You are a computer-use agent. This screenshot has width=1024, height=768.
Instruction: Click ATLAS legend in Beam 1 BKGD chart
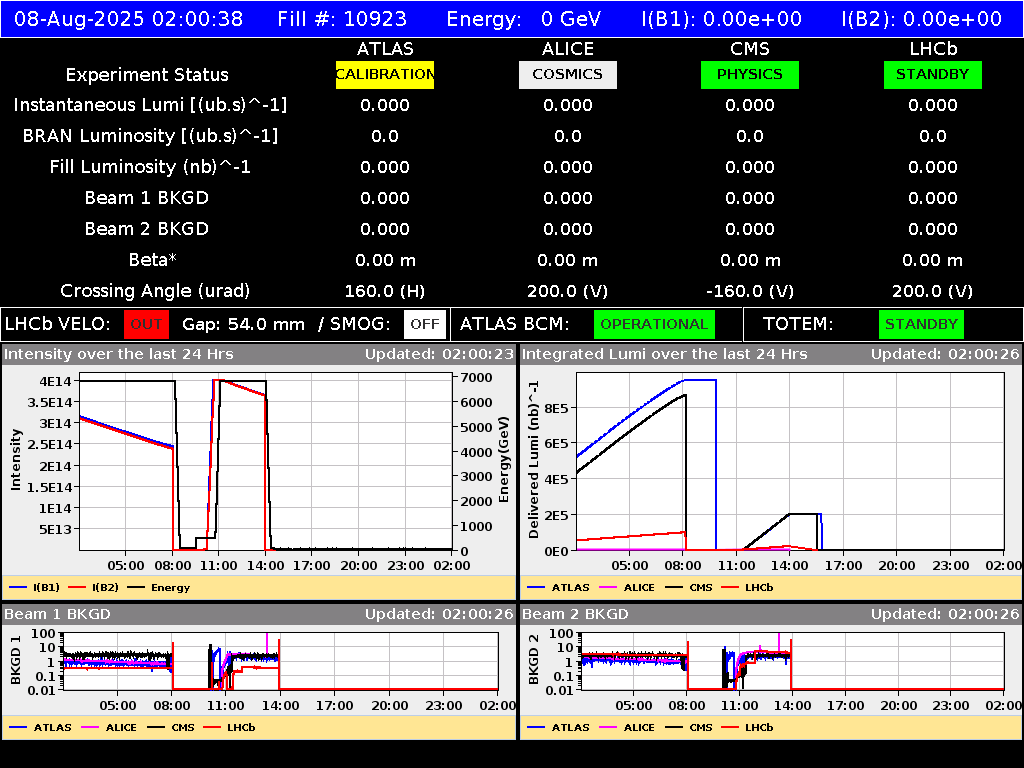pyautogui.click(x=40, y=728)
